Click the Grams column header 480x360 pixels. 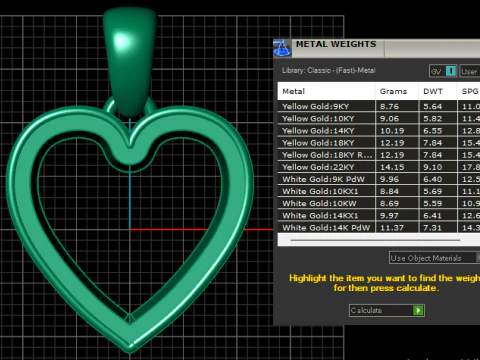click(397, 91)
